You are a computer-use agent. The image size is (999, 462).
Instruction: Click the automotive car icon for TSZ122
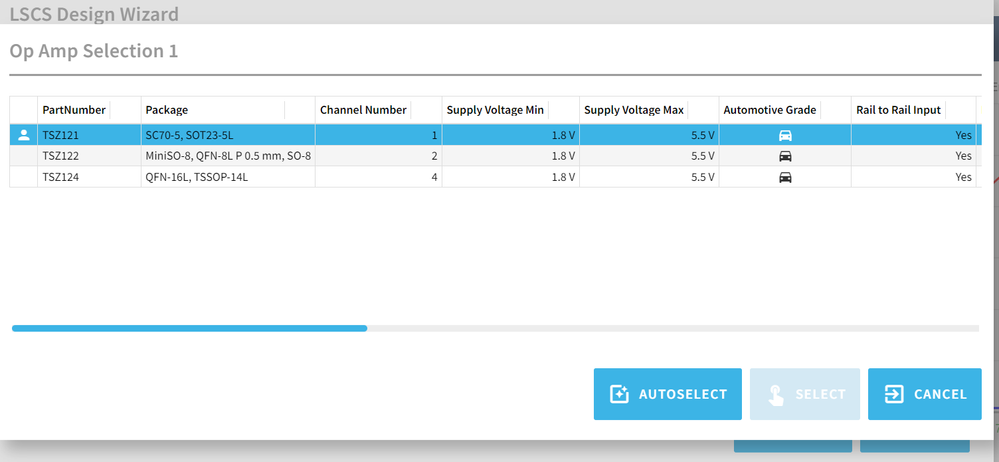786,156
